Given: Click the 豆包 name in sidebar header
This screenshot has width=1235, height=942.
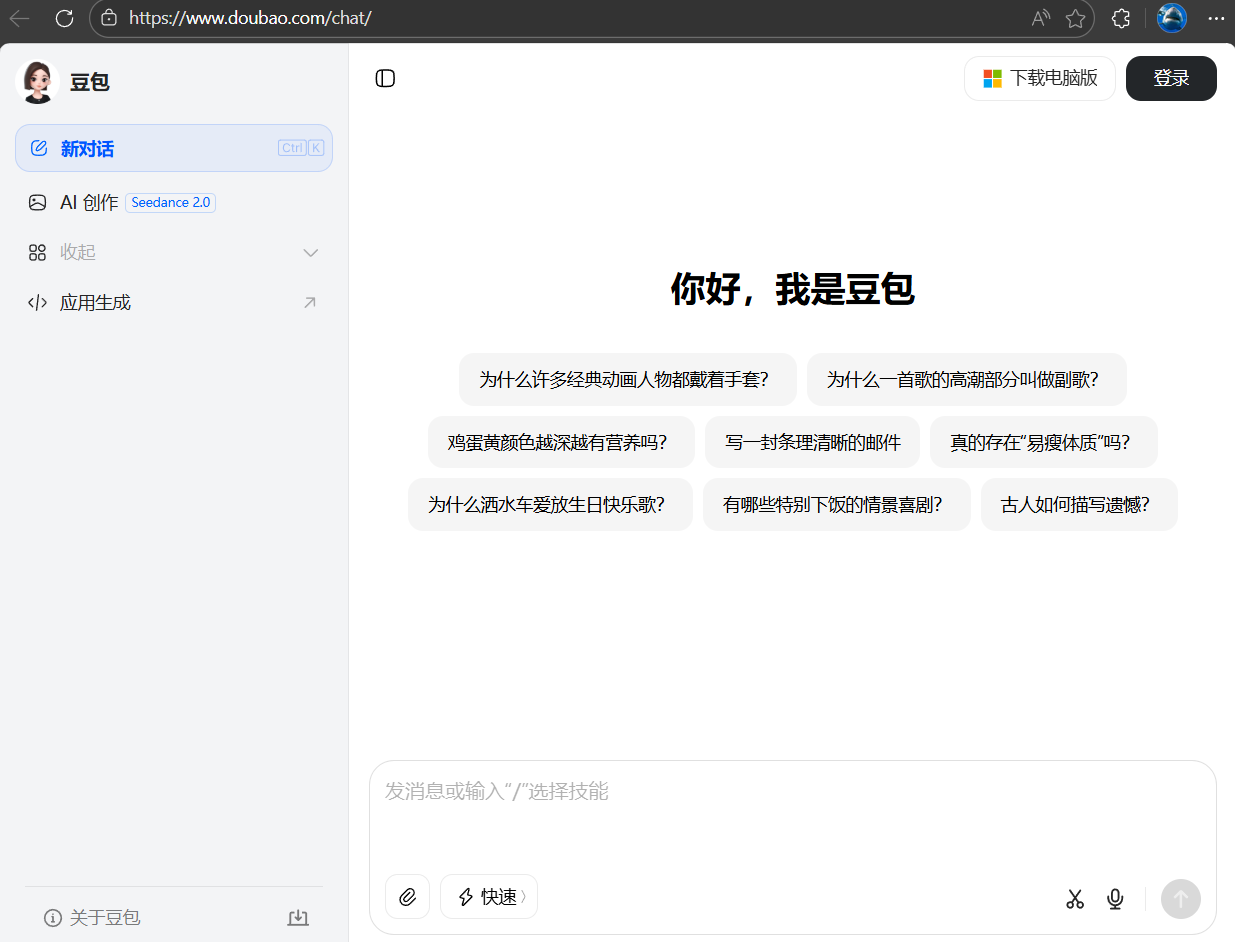Looking at the screenshot, I should (x=89, y=82).
